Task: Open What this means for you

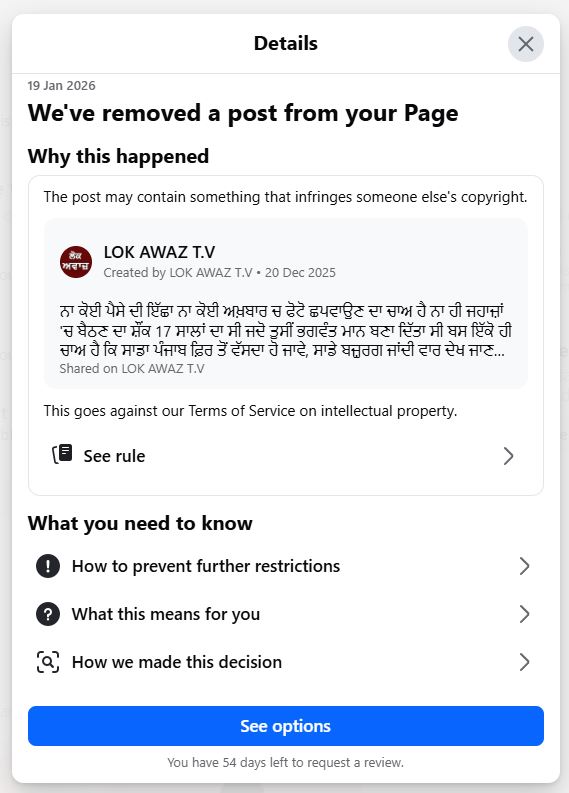Action: pyautogui.click(x=286, y=614)
